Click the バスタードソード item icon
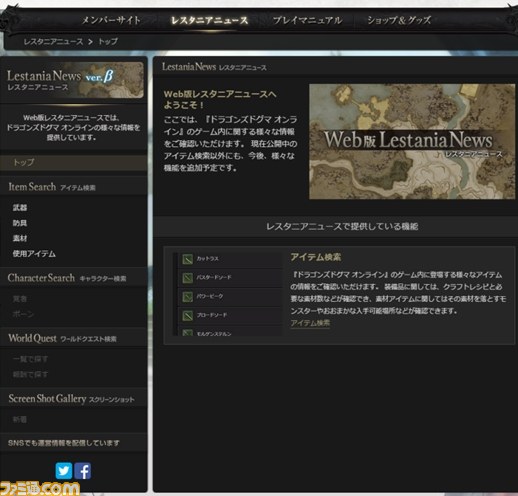Image resolution: width=518 pixels, height=496 pixels. pyautogui.click(x=187, y=278)
